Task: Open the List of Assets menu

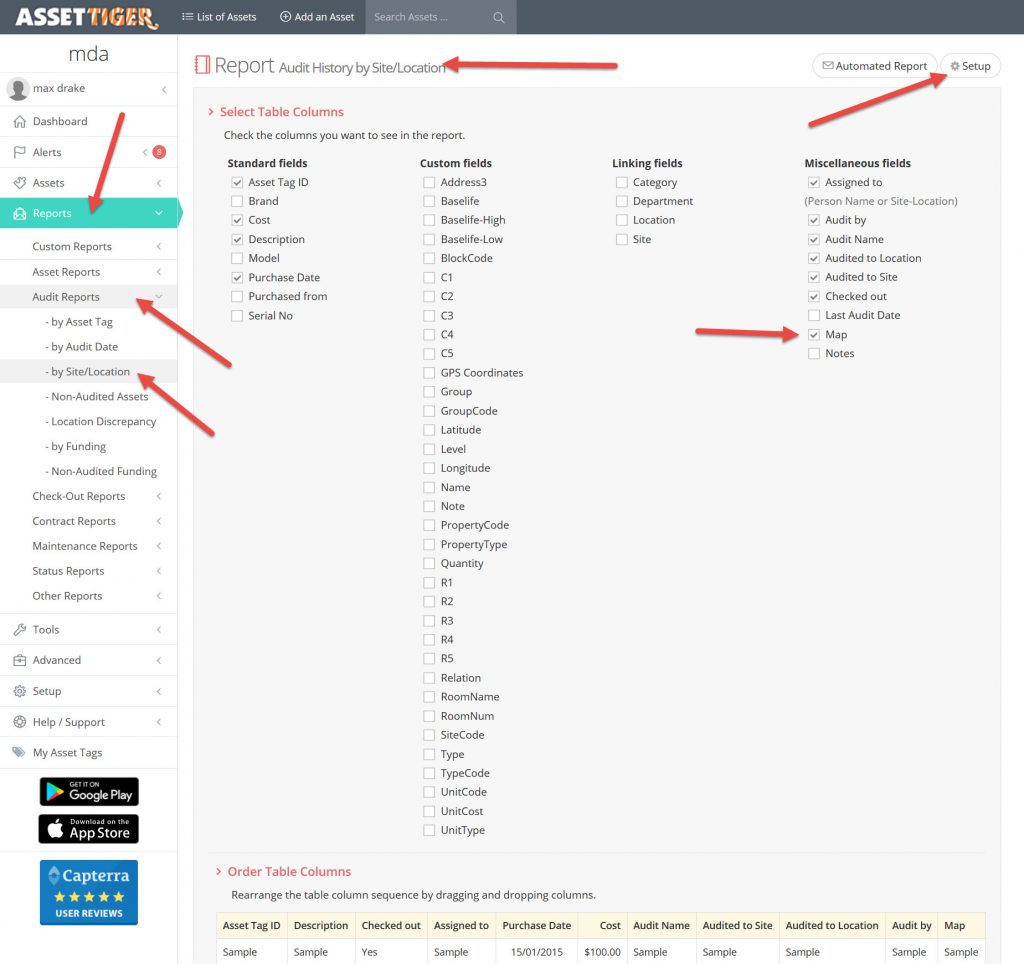Action: pyautogui.click(x=219, y=17)
